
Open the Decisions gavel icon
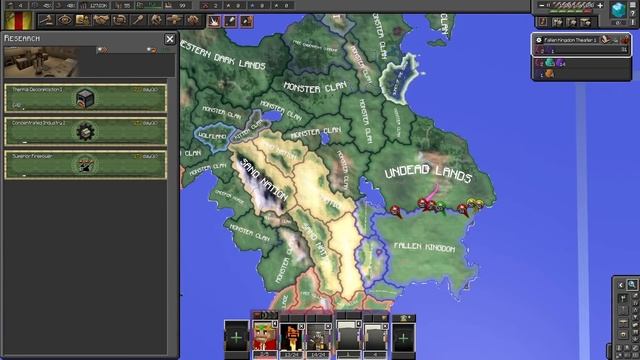click(x=47, y=20)
